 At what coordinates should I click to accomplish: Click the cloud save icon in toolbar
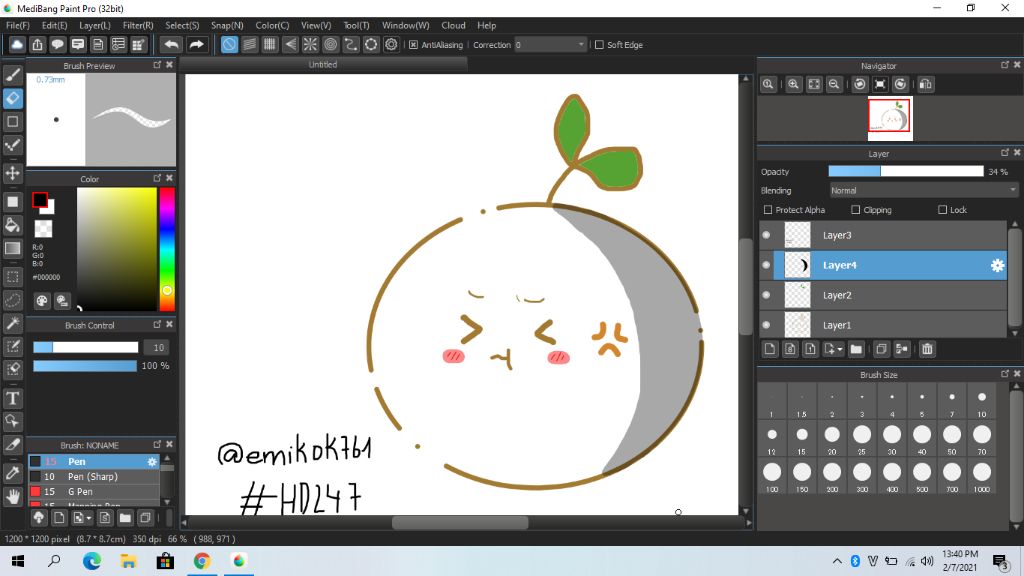point(17,44)
